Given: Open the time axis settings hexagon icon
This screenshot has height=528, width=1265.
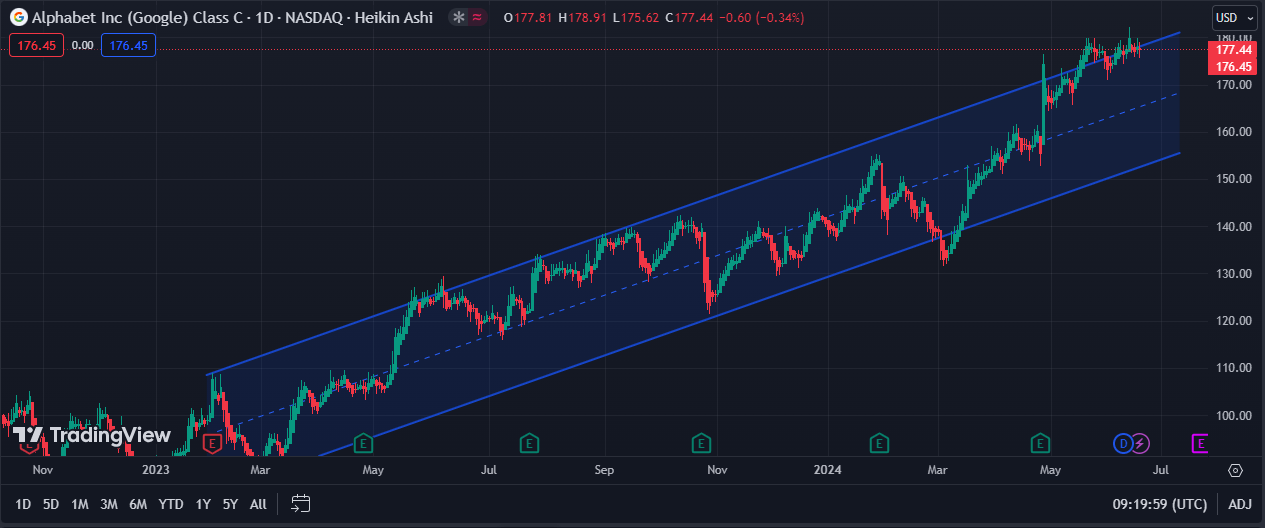Looking at the screenshot, I should [1235, 470].
